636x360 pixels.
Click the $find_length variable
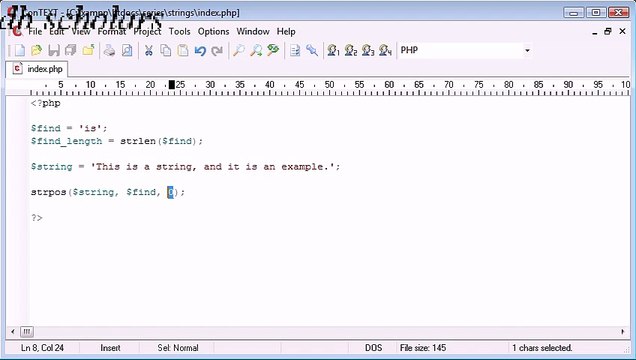(x=67, y=141)
